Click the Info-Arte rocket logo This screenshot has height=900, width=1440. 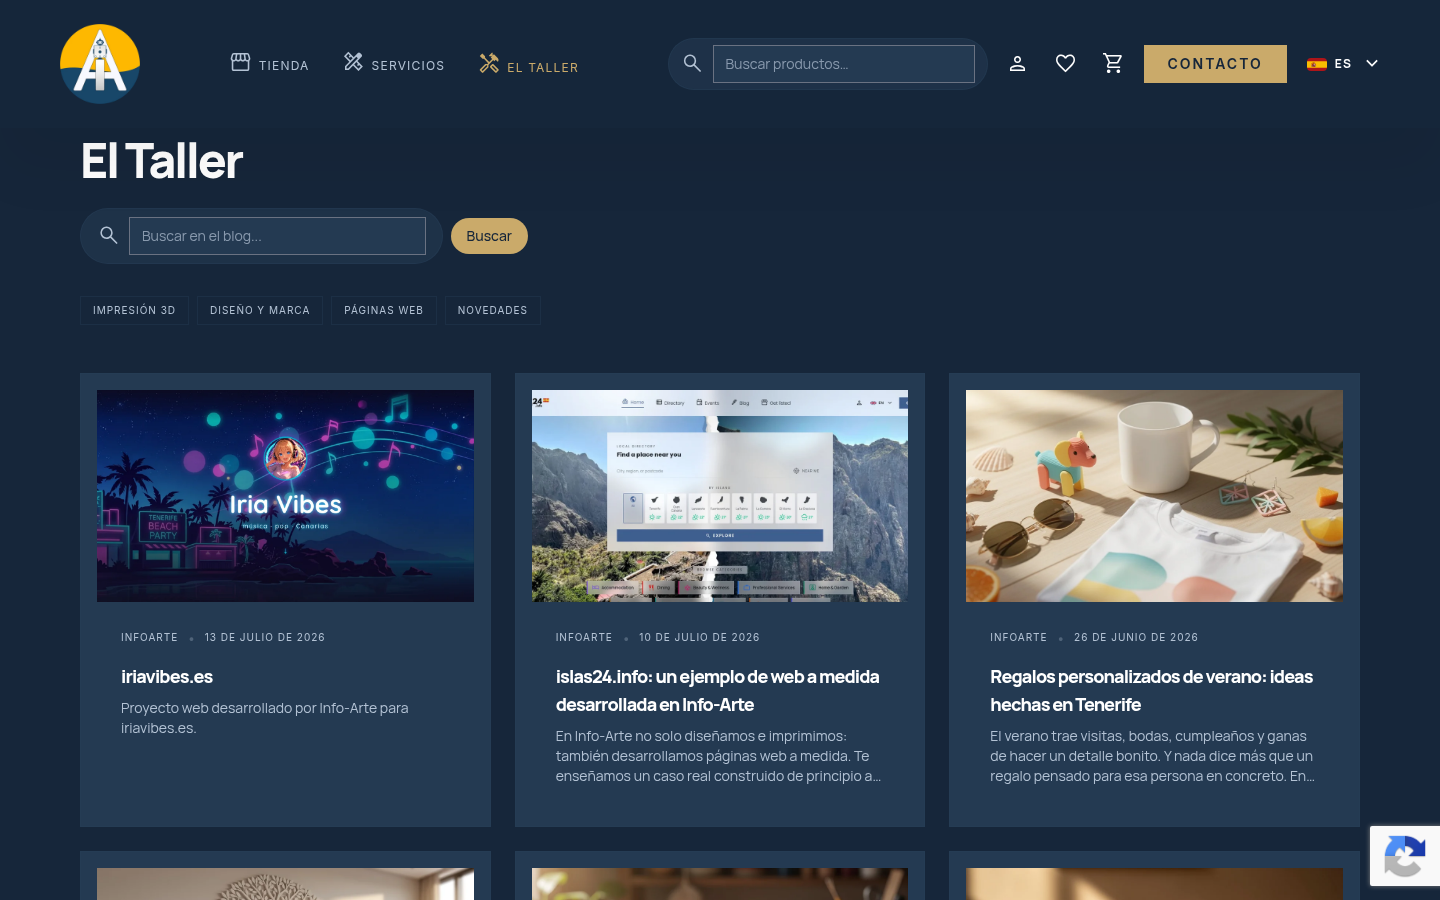pyautogui.click(x=100, y=64)
